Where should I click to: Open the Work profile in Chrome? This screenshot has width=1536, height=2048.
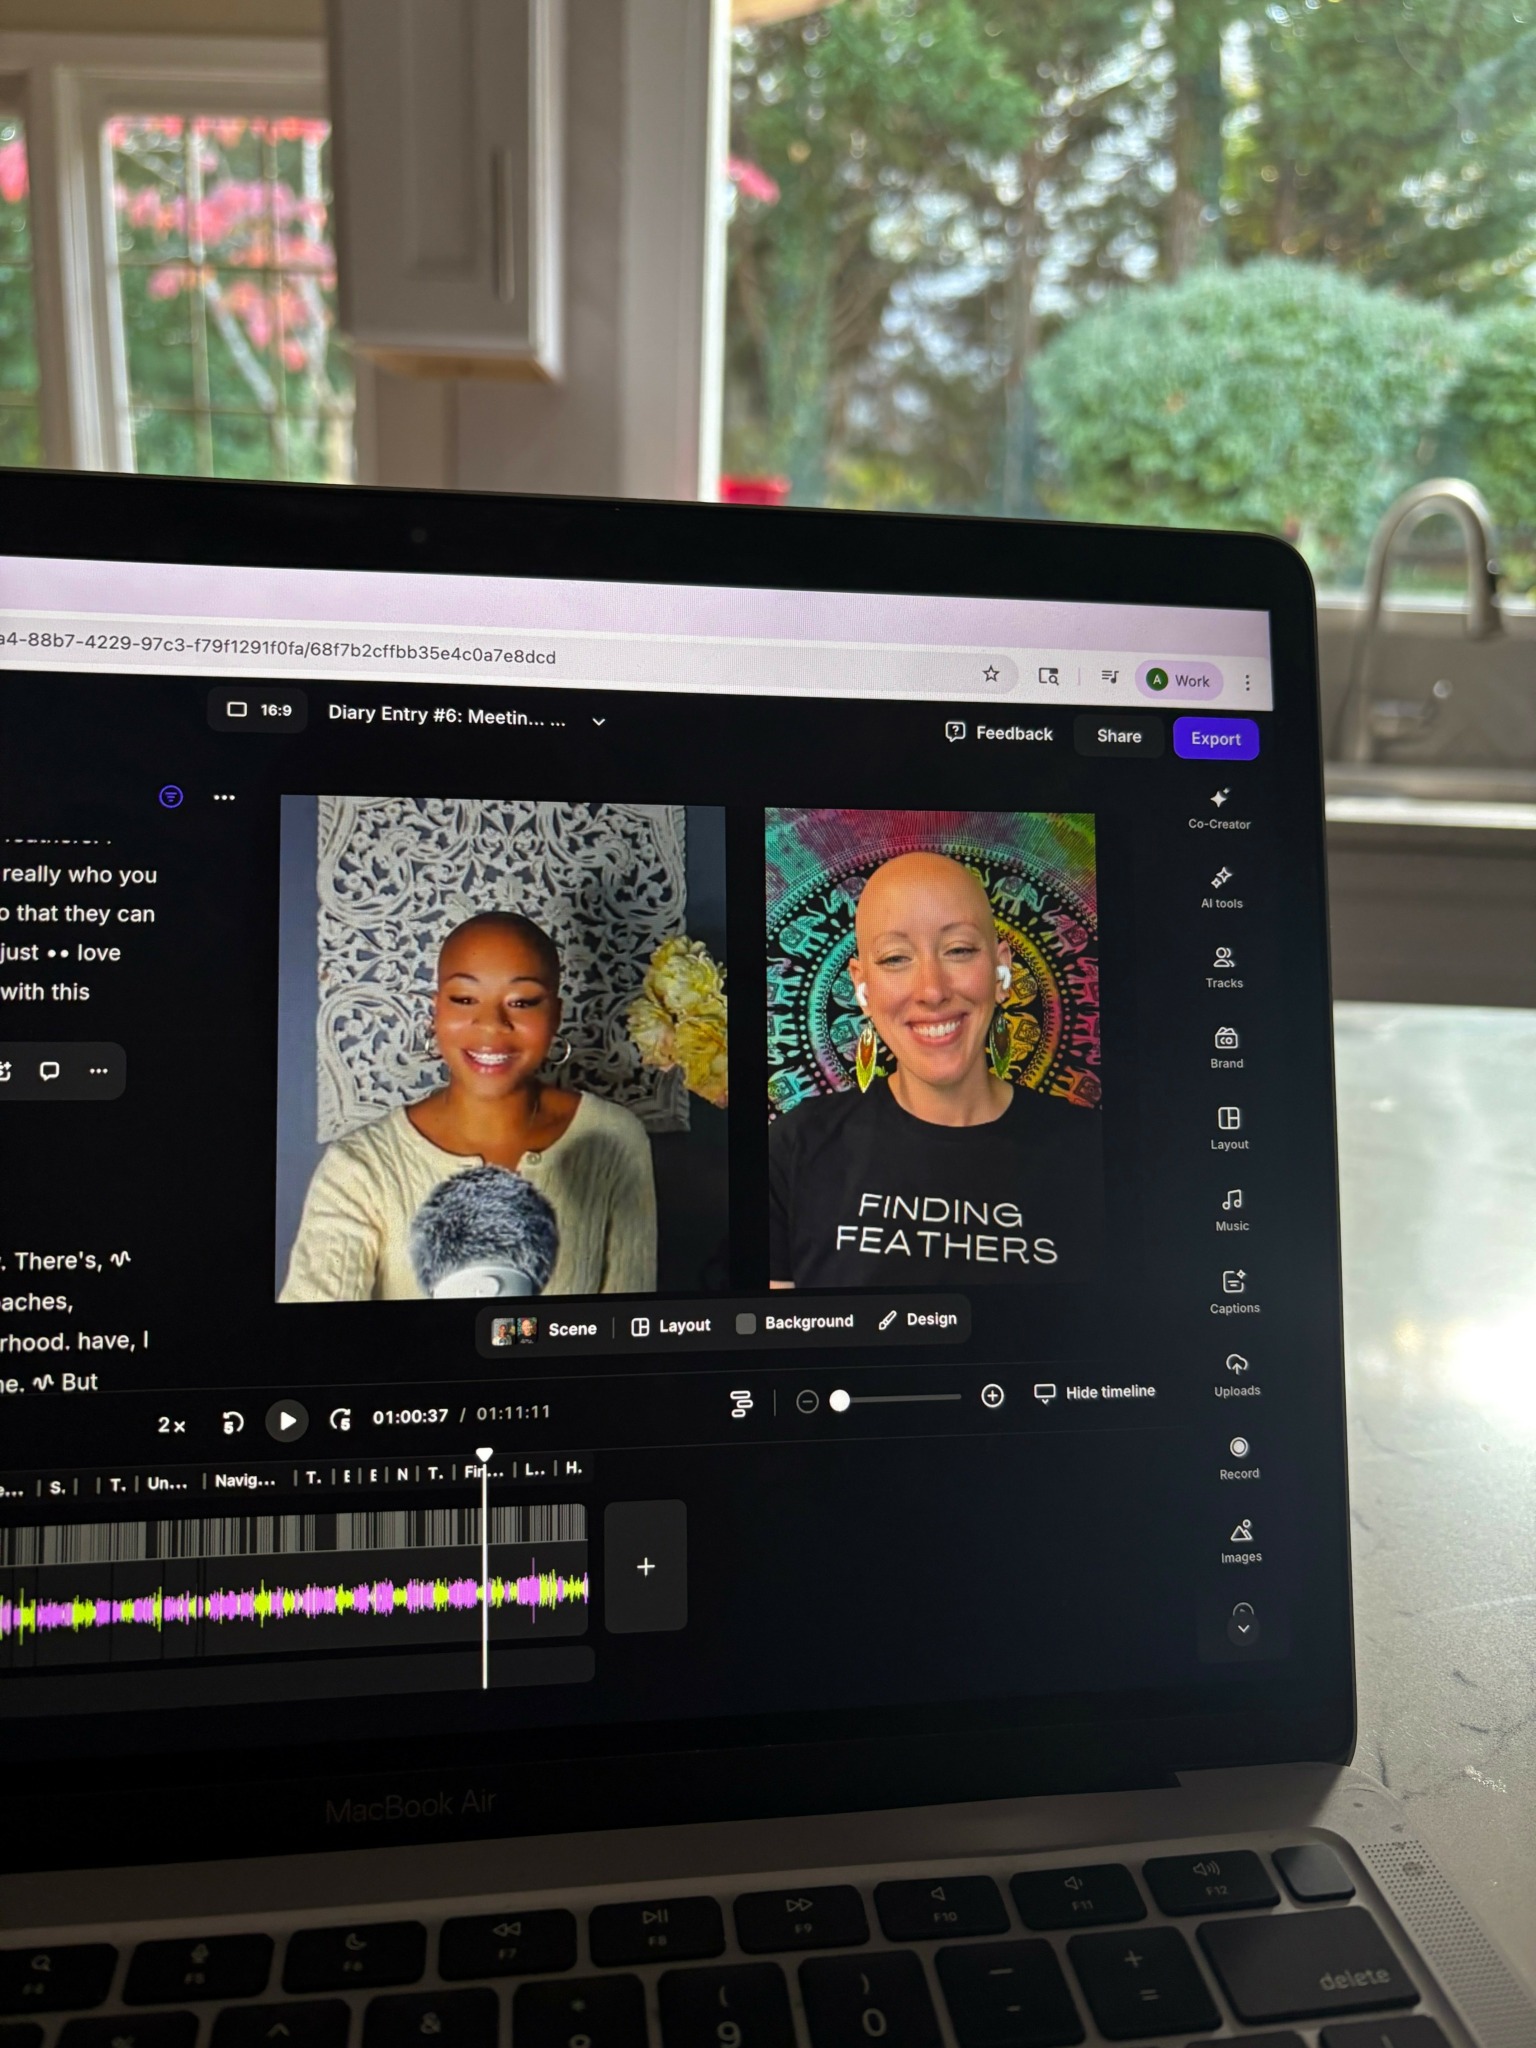click(x=1179, y=680)
